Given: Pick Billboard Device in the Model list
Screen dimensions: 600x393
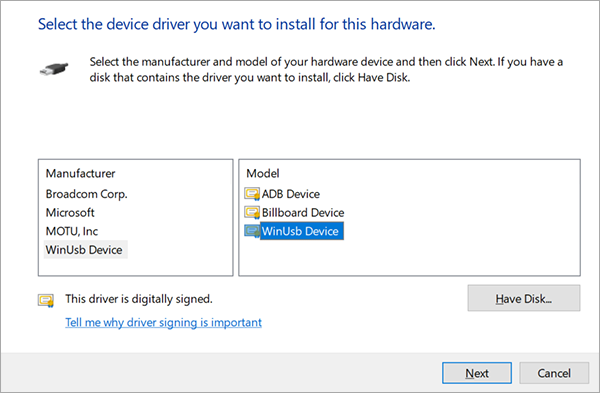Looking at the screenshot, I should click(303, 212).
